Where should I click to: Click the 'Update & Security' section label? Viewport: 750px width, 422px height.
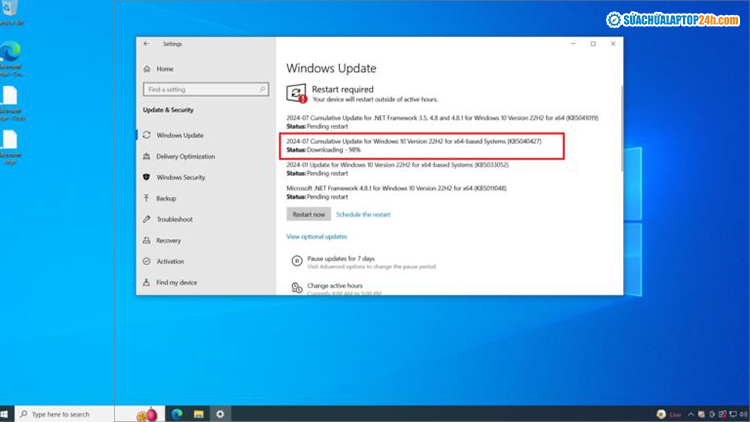click(168, 110)
